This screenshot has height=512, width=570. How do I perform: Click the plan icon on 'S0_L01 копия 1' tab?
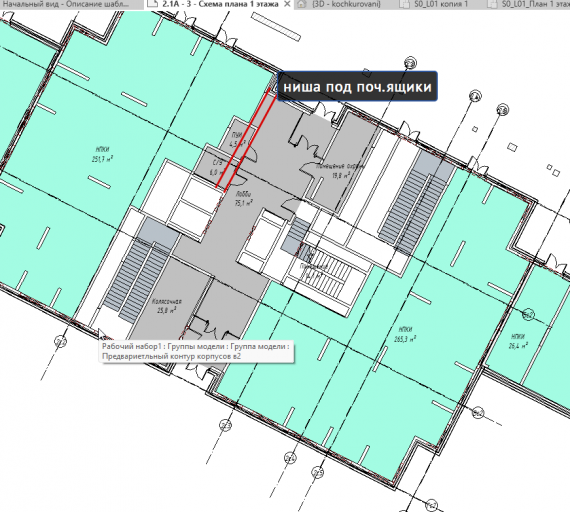(x=403, y=4)
